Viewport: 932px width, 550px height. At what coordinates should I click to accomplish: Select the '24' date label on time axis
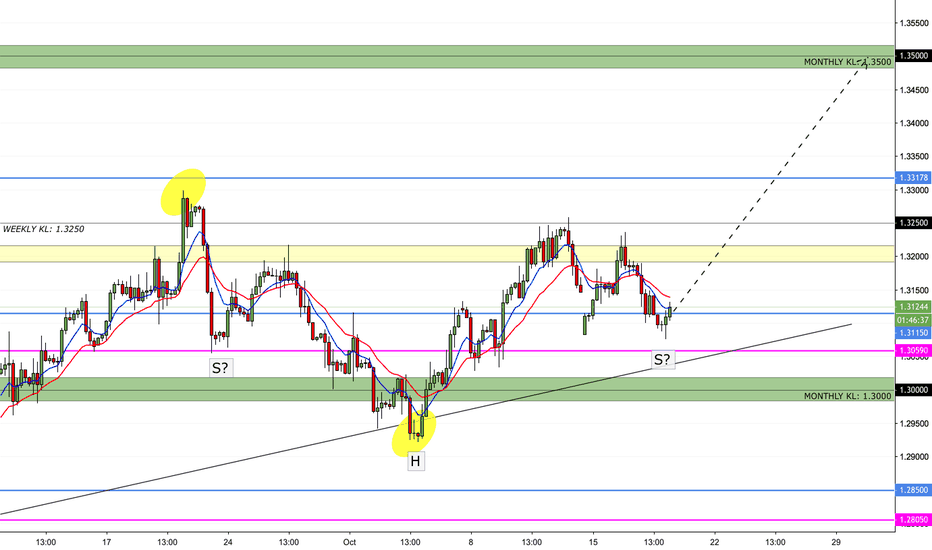pyautogui.click(x=228, y=542)
